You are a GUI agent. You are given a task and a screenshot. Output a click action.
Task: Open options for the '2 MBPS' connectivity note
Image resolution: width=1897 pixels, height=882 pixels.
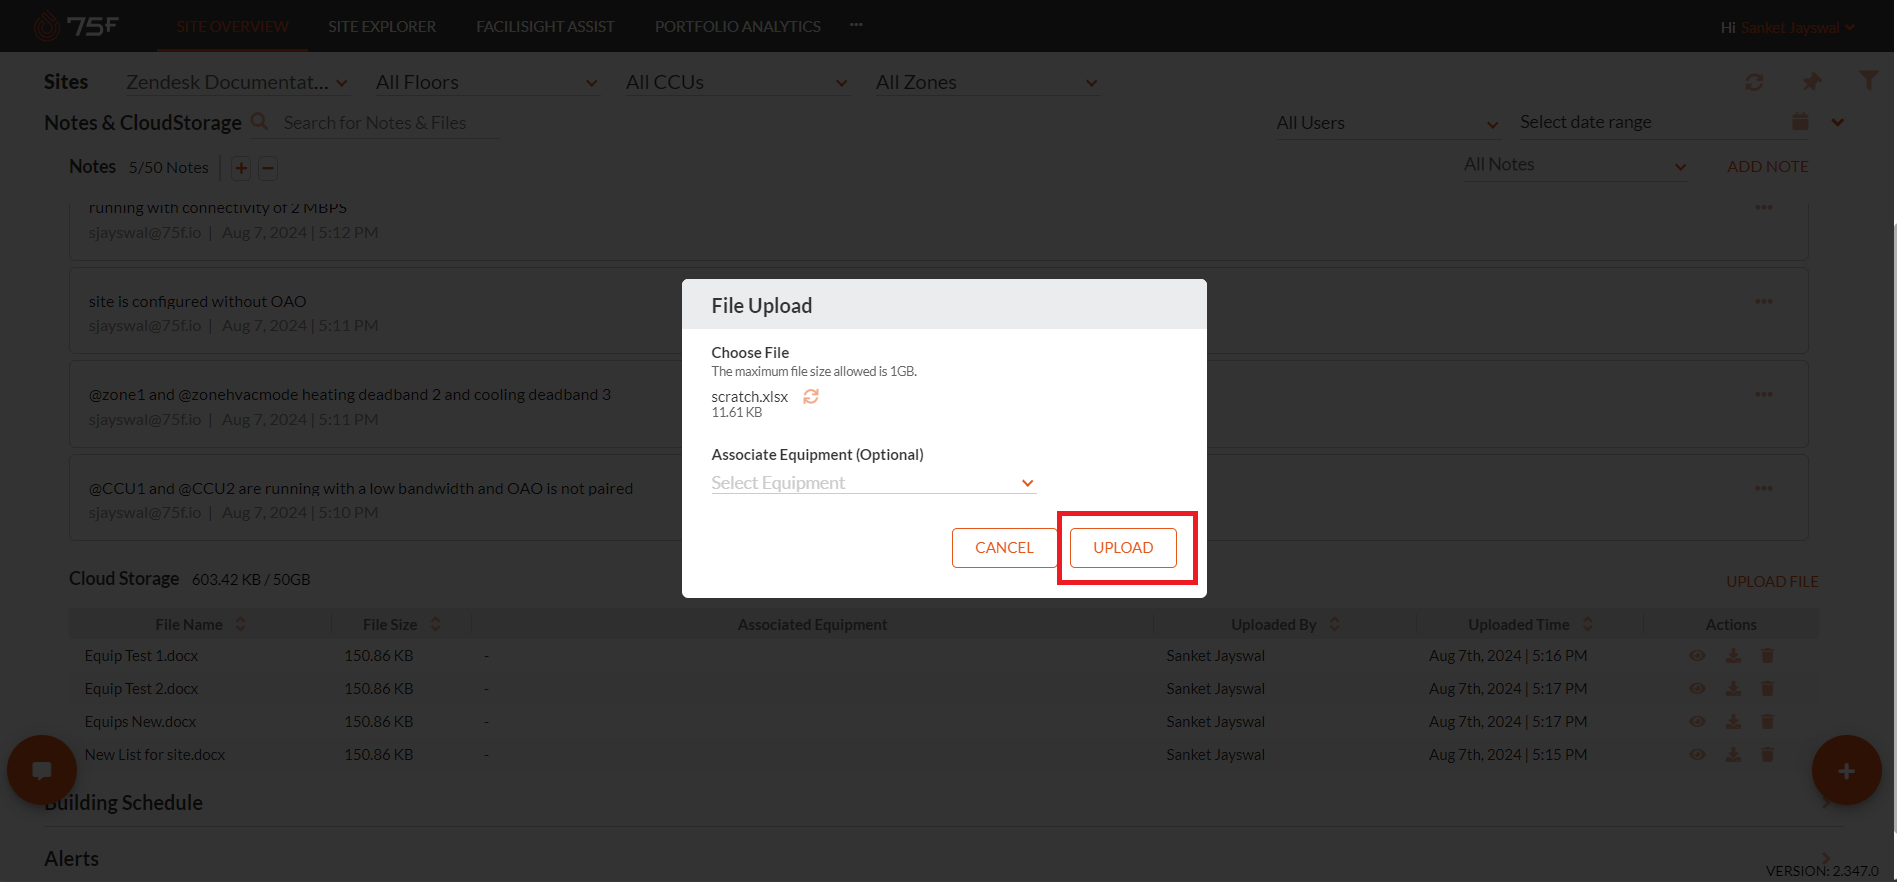pos(1763,207)
